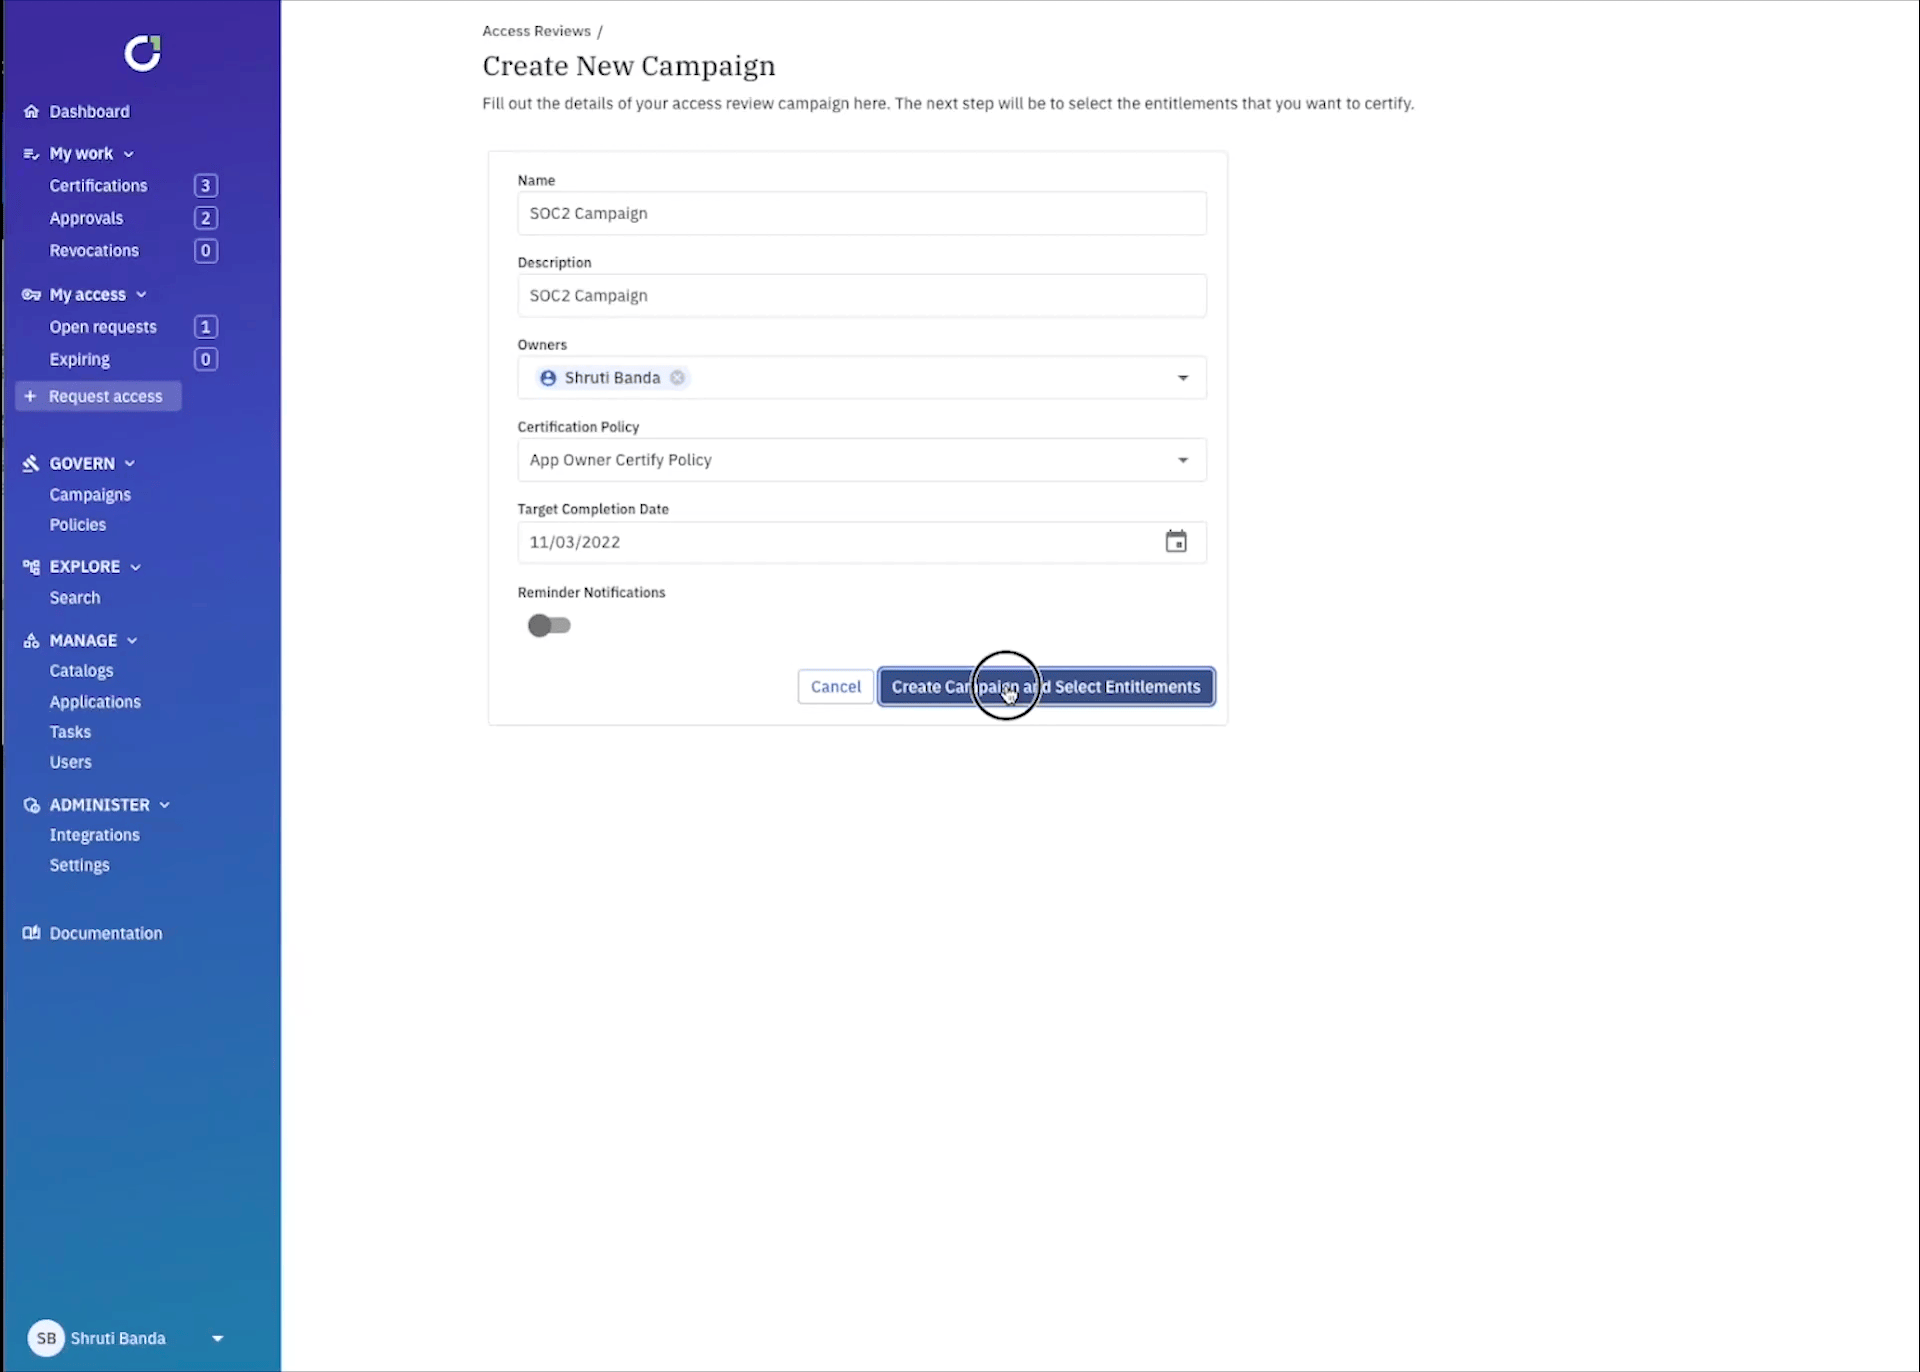The image size is (1920, 1372).
Task: Click the Owners dropdown arrow
Action: pos(1182,377)
